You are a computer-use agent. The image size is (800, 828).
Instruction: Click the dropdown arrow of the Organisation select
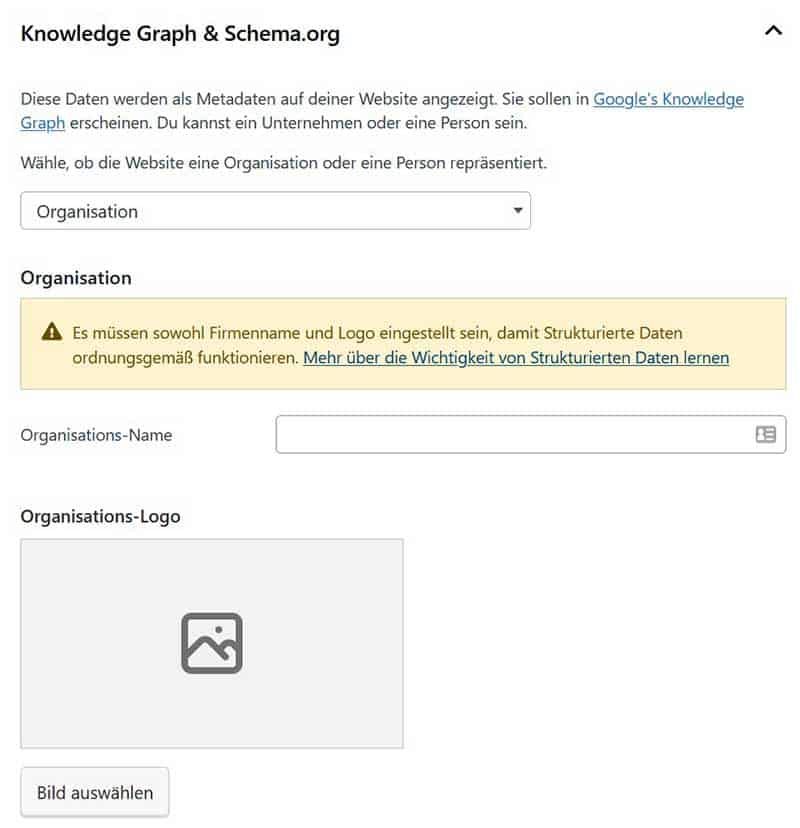coord(517,211)
